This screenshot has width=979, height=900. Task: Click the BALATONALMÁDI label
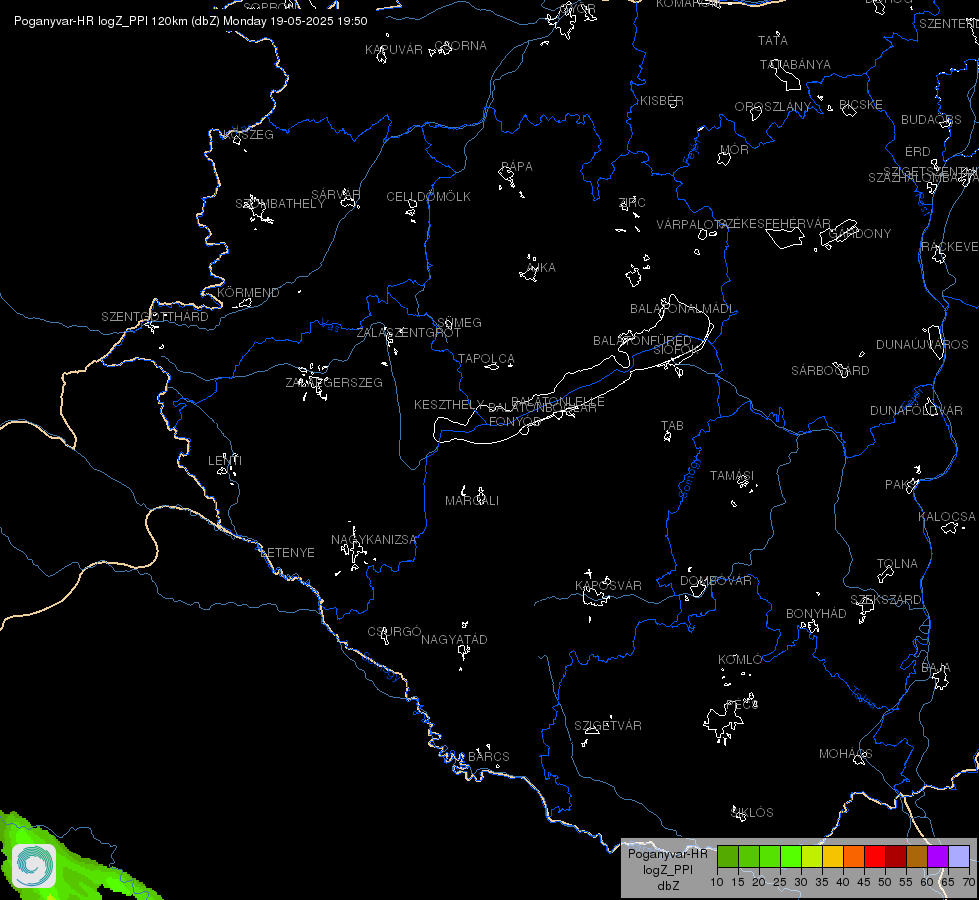pyautogui.click(x=682, y=309)
